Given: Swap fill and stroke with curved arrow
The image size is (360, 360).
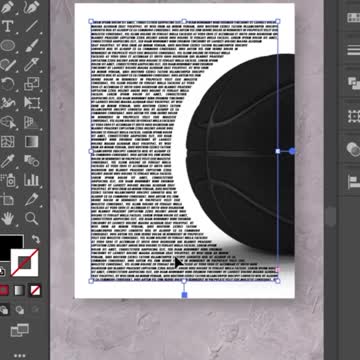Looking at the screenshot, I should (36, 239).
